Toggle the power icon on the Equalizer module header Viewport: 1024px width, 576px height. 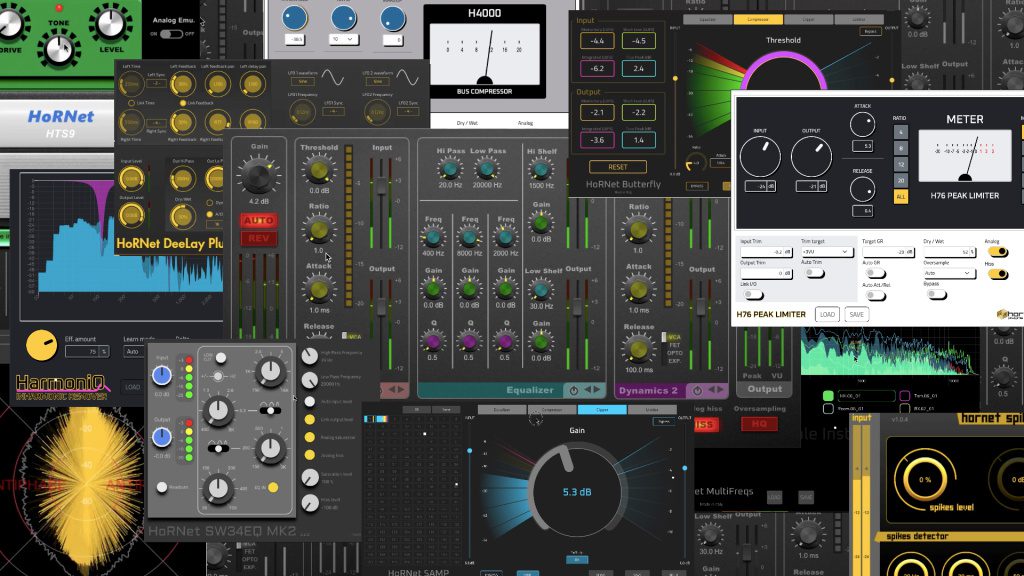(x=573, y=389)
